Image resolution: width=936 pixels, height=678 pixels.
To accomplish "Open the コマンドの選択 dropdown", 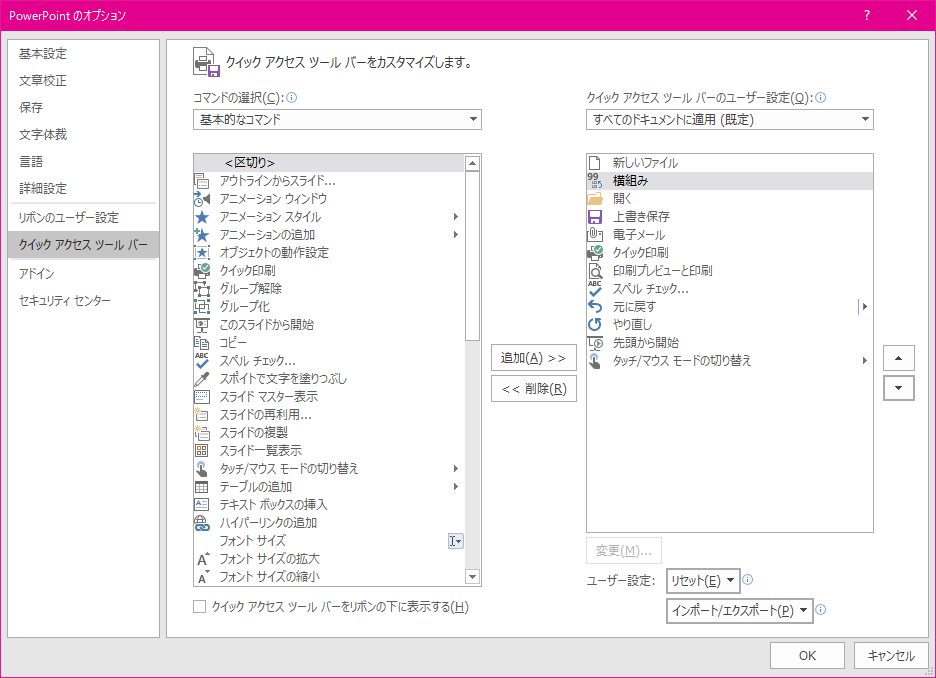I will pos(337,119).
